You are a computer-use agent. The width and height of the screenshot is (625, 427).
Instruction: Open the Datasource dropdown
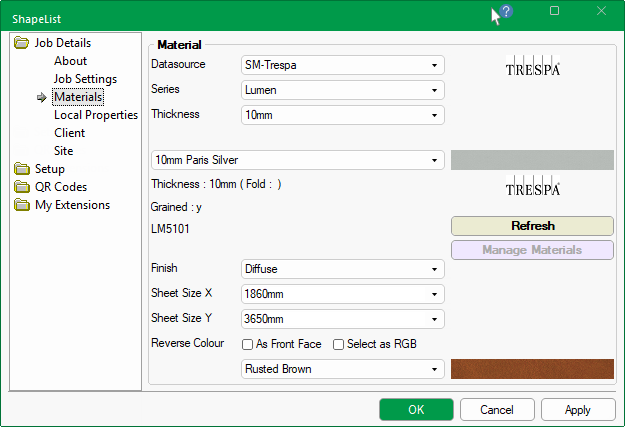(x=343, y=65)
